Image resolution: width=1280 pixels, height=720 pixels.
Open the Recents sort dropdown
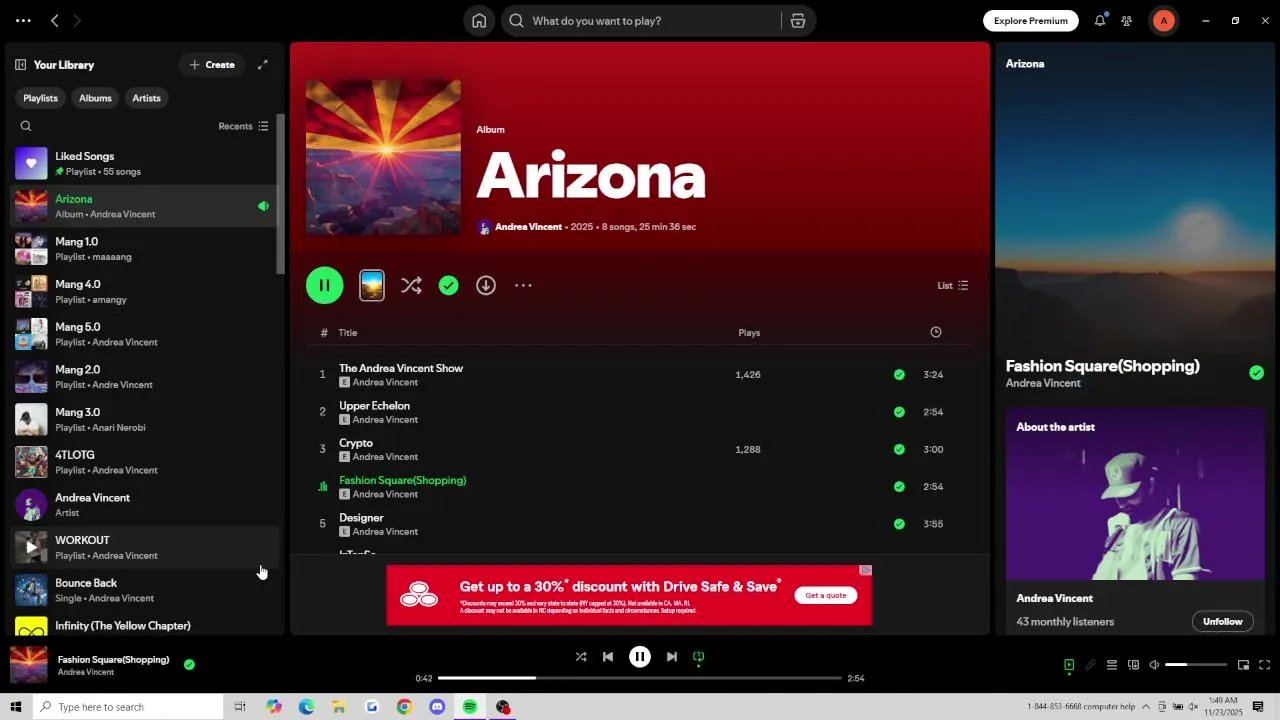point(243,126)
